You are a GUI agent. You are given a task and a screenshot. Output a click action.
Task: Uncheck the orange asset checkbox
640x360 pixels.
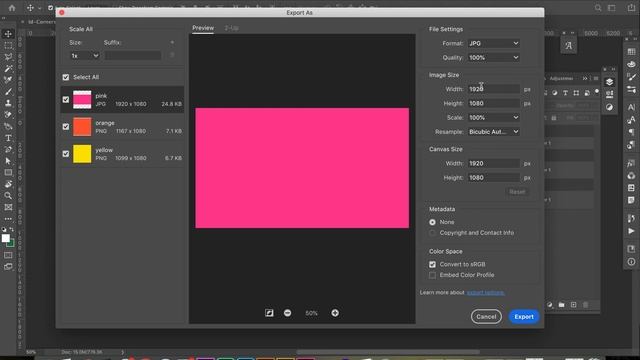(x=66, y=127)
